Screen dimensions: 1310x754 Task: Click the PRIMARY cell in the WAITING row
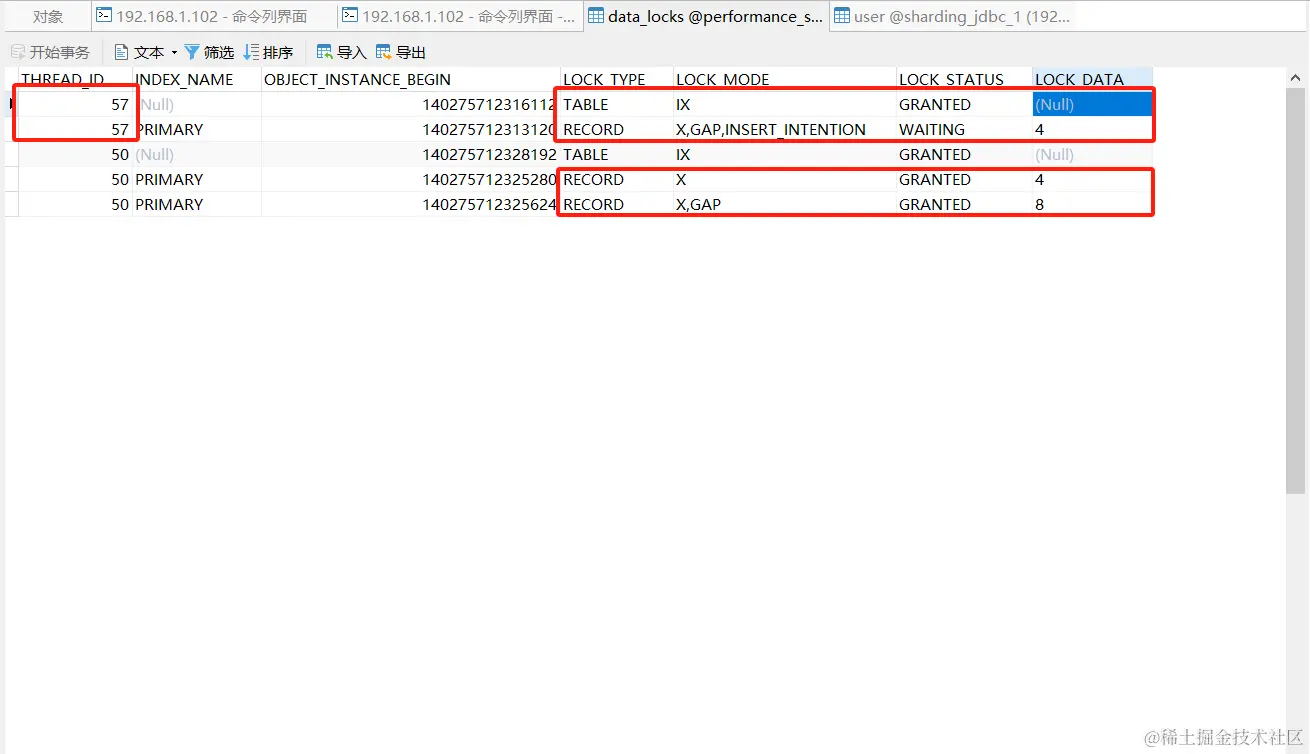coord(197,129)
